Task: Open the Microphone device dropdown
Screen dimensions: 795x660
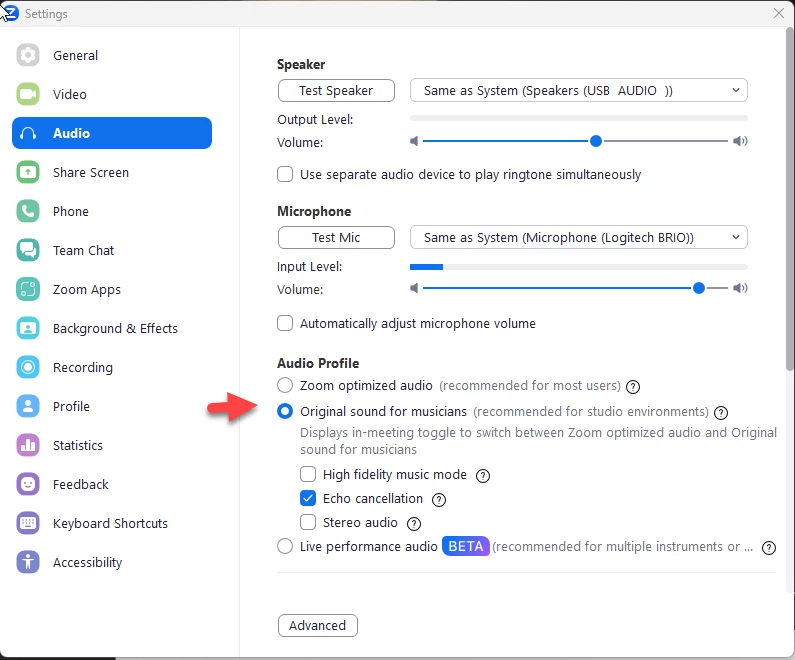Action: pyautogui.click(x=579, y=237)
